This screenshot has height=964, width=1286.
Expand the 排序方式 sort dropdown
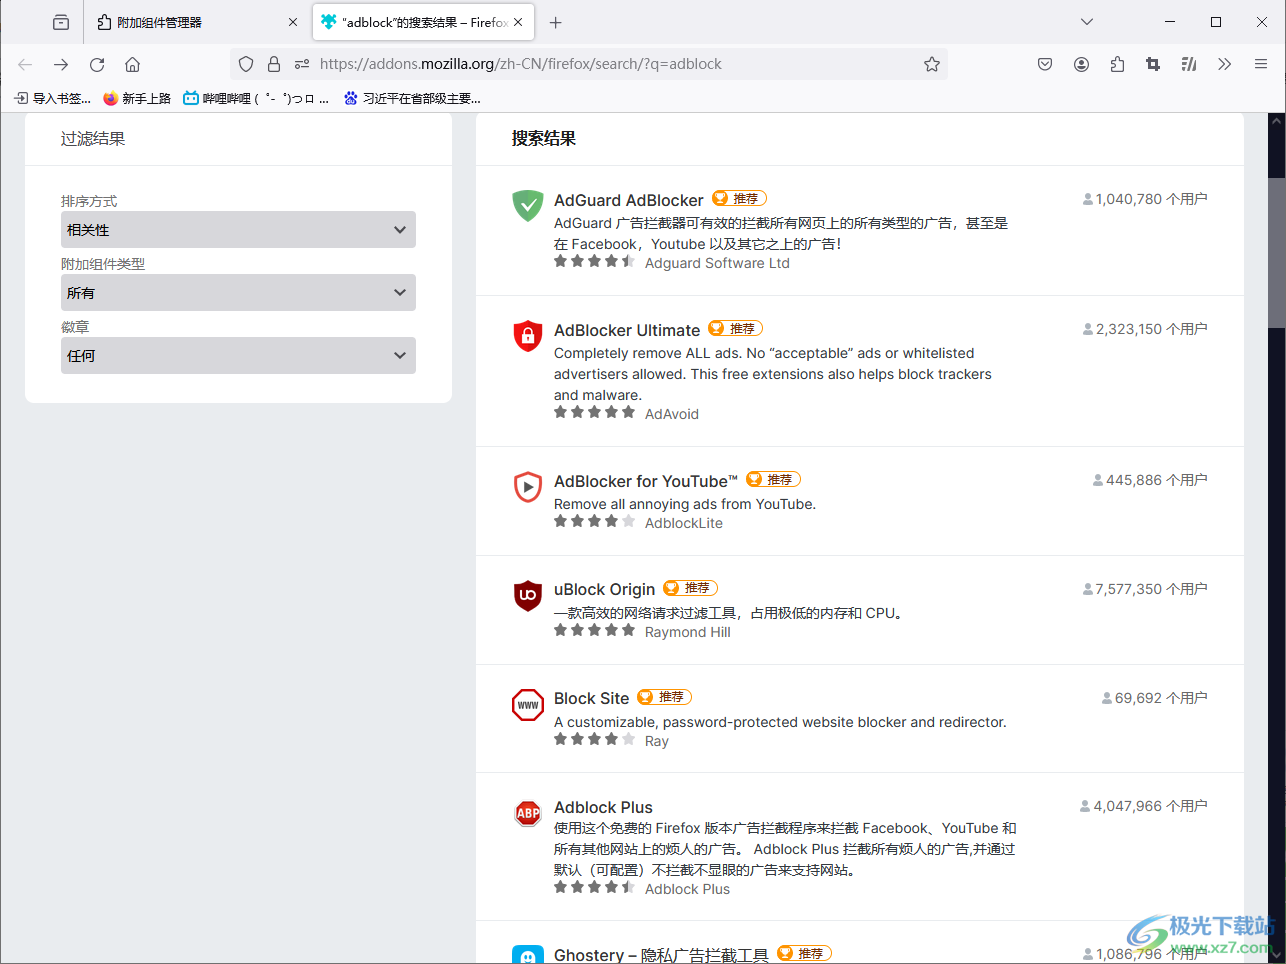point(238,230)
